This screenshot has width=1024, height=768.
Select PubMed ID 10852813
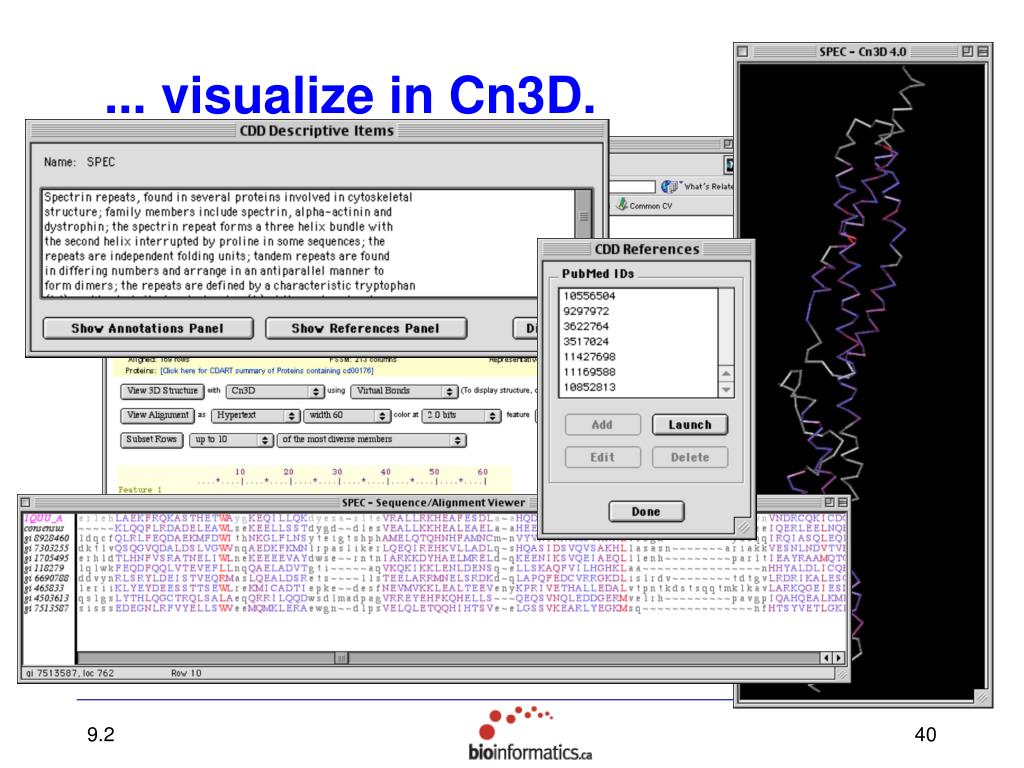tap(589, 387)
